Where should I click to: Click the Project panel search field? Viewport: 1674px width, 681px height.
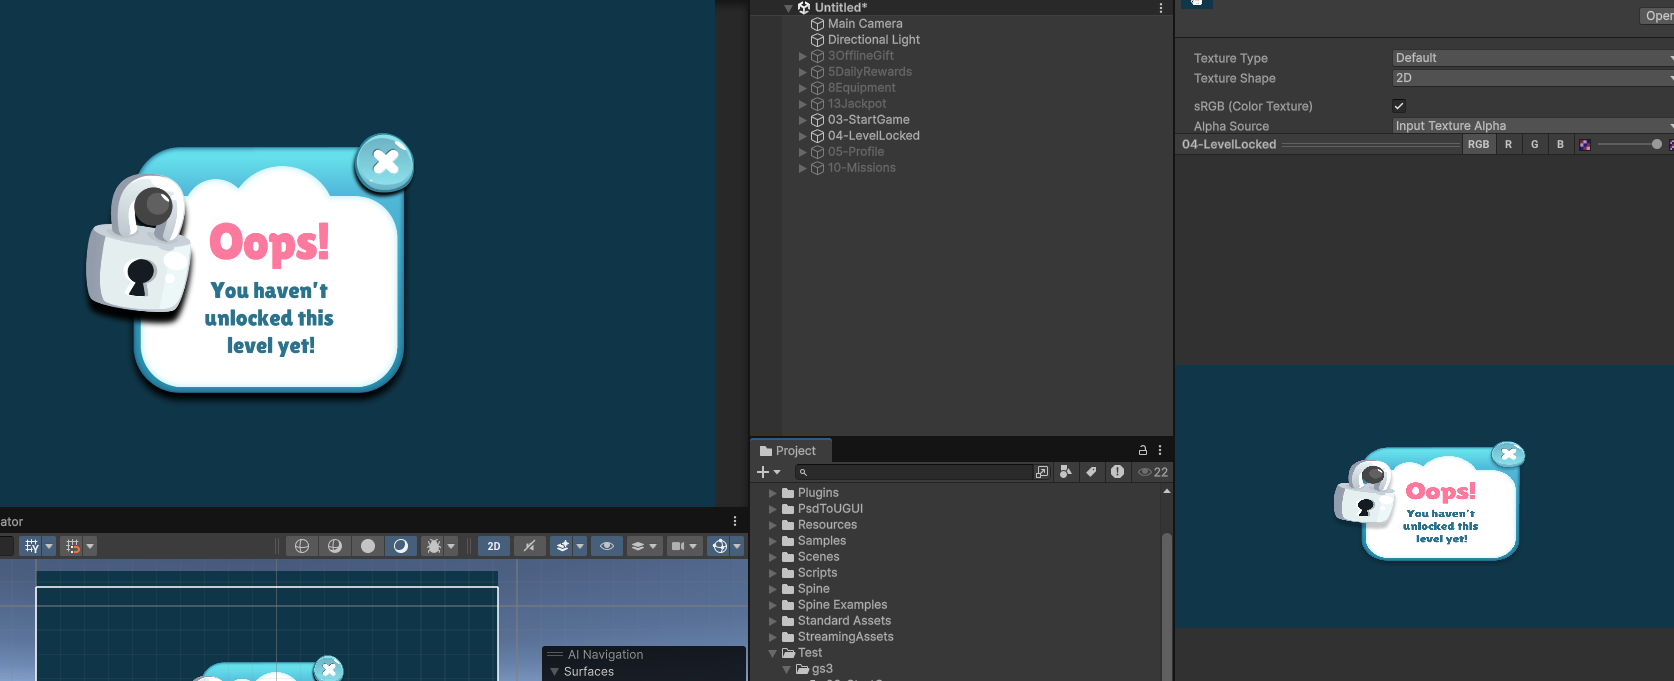(x=915, y=472)
